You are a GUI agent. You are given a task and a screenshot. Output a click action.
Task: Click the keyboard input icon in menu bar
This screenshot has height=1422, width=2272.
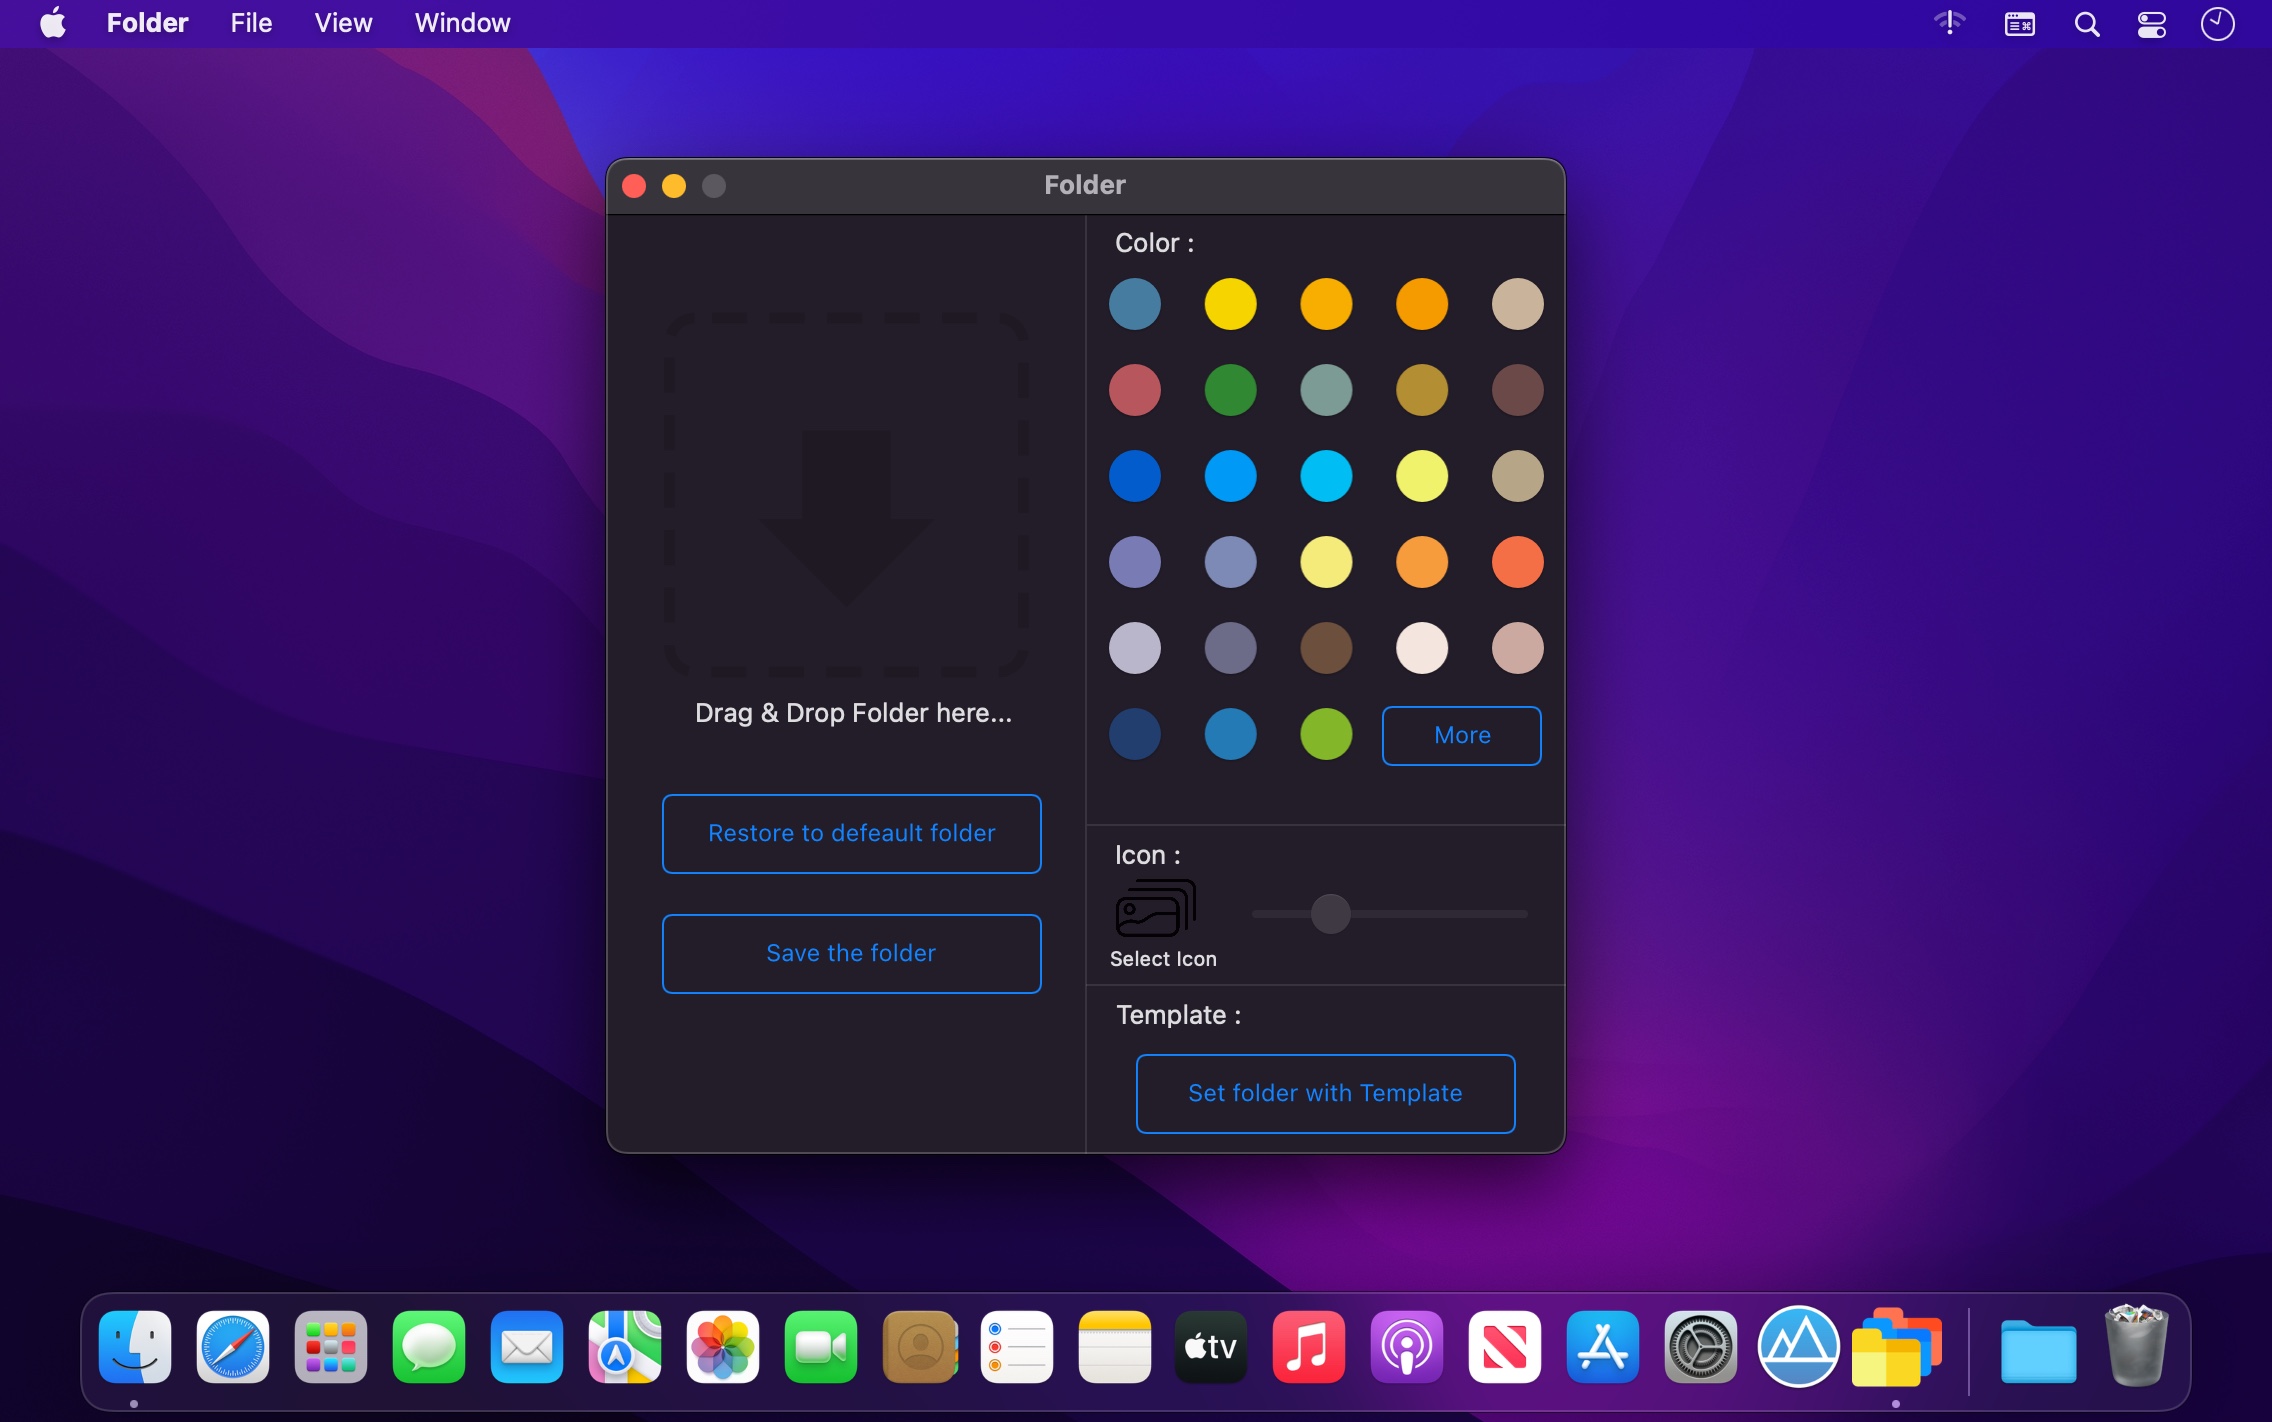coord(2020,24)
